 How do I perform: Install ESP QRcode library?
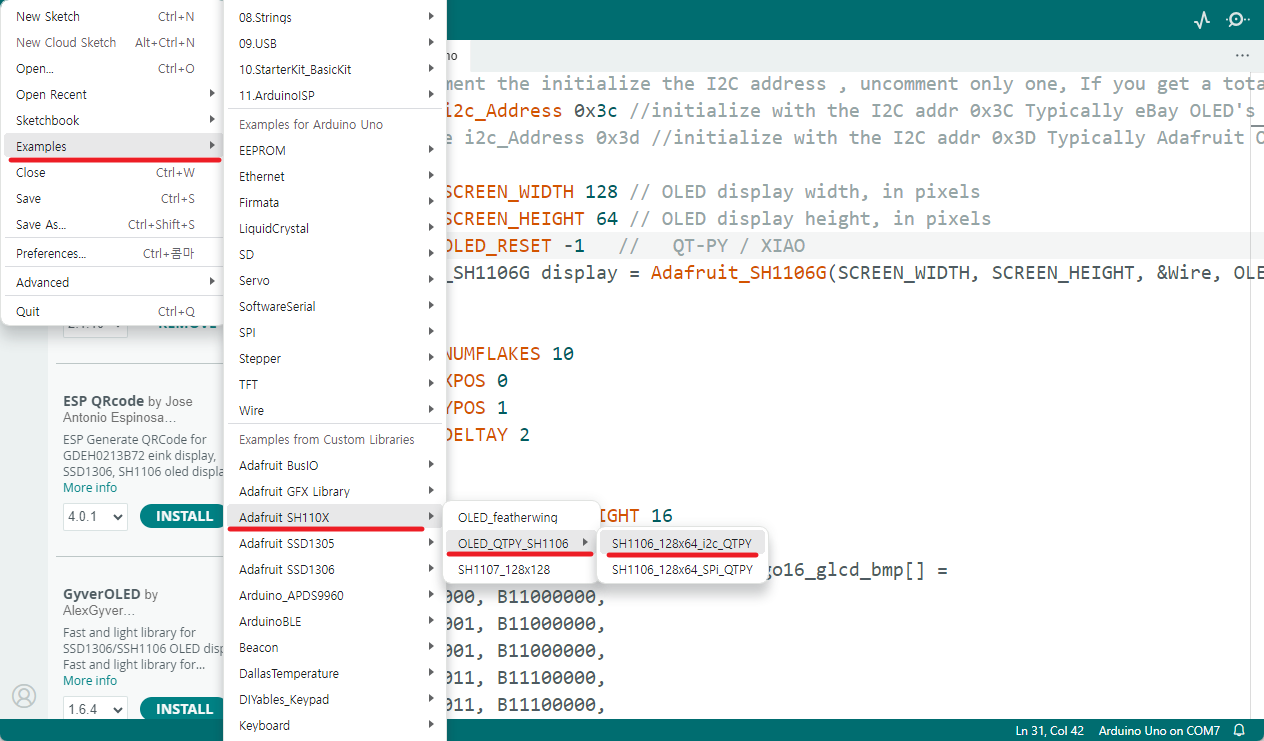tap(184, 516)
